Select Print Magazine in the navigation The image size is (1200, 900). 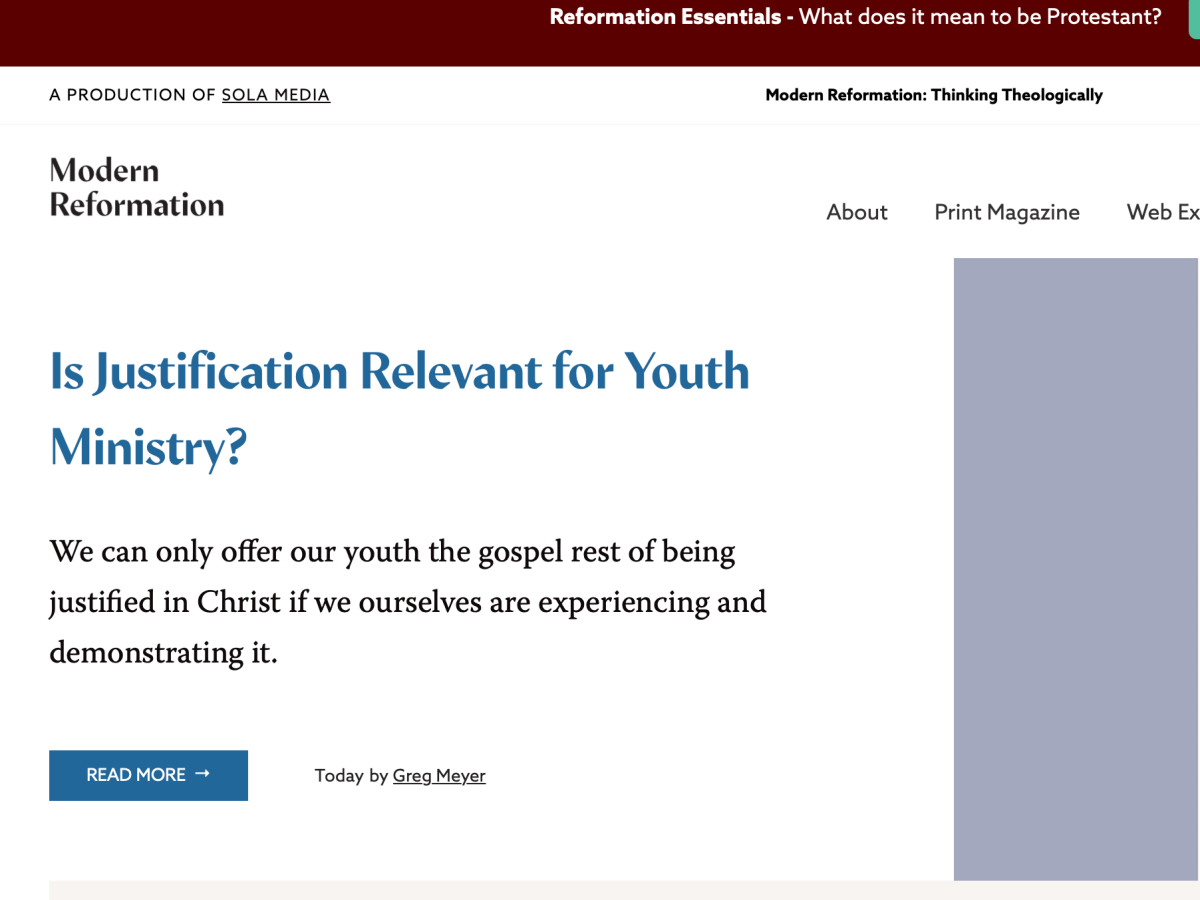(1006, 212)
